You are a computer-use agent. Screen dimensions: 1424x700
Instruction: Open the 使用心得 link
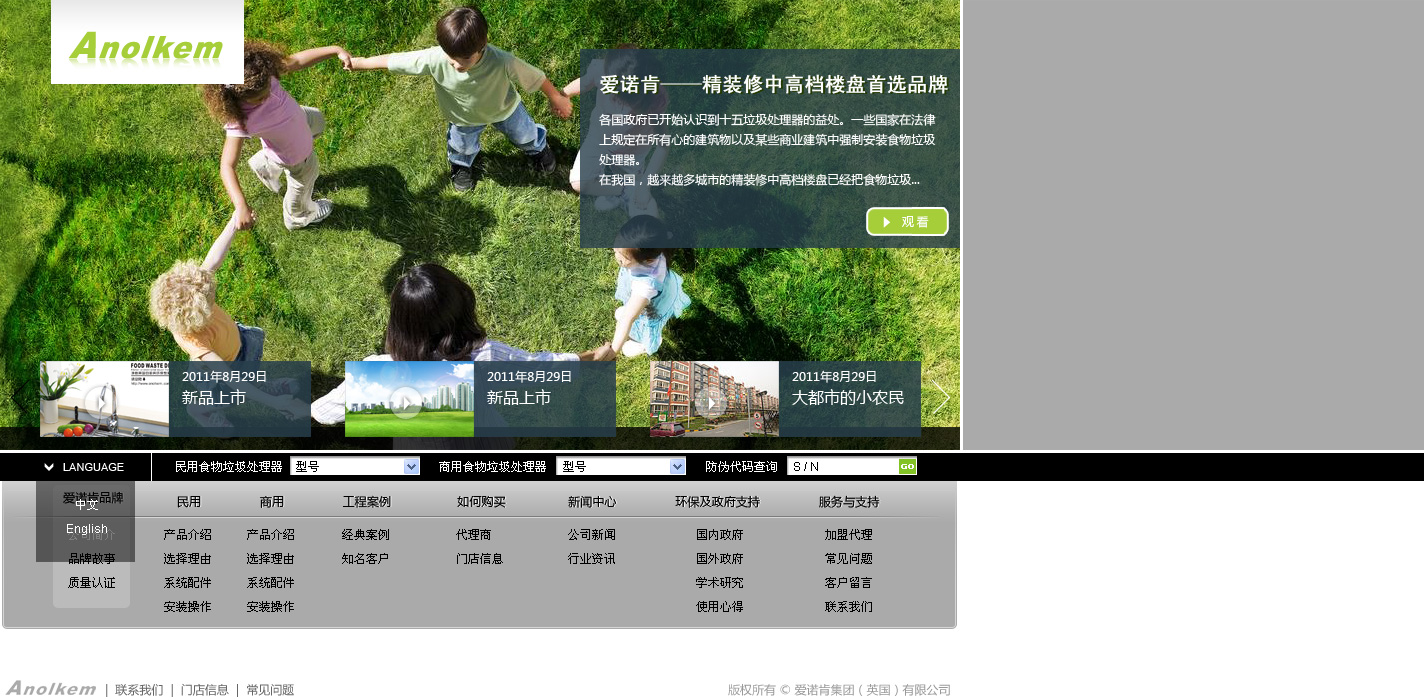pyautogui.click(x=720, y=607)
